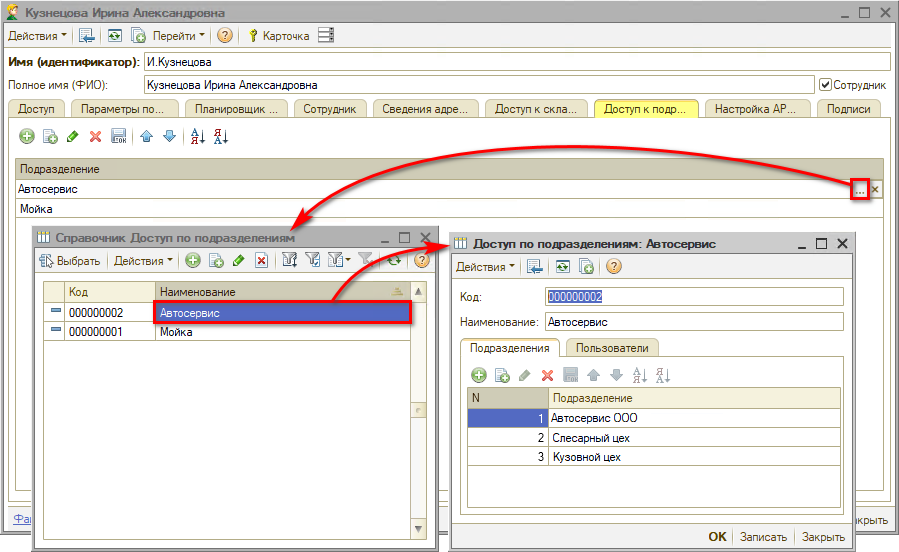Viewport: 899px width, 552px height.
Task: Click the green add row icon above Мойка list
Action: pyautogui.click(x=27, y=136)
